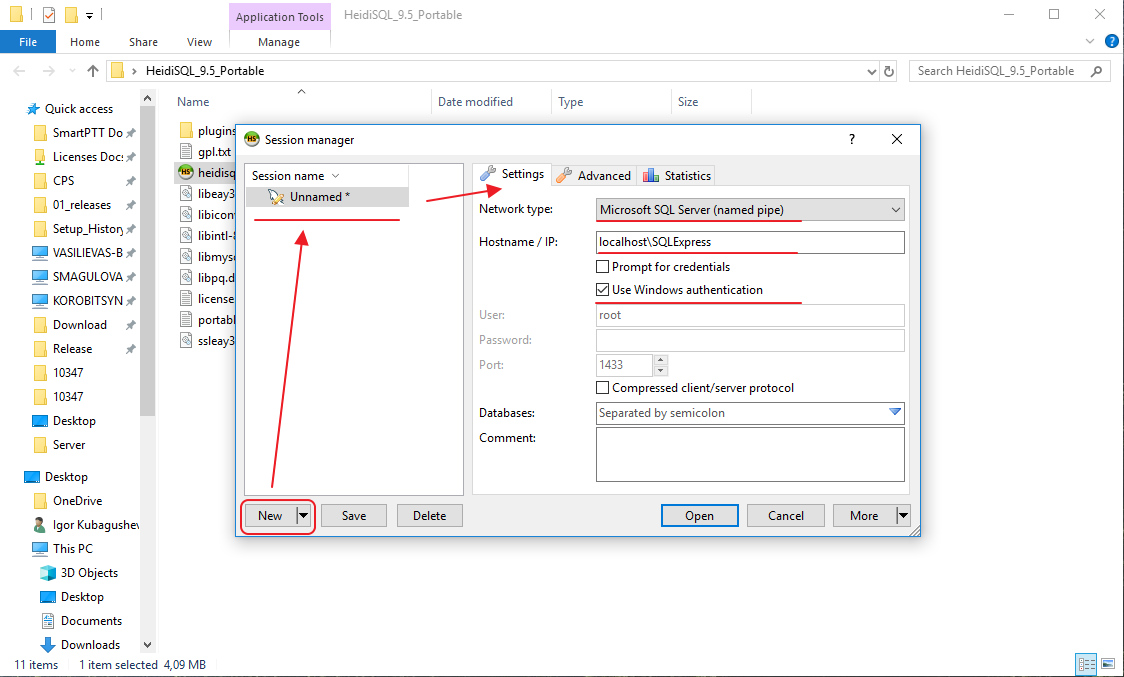Open the 01_releases folder
Screen dimensions: 1124x677
point(82,205)
